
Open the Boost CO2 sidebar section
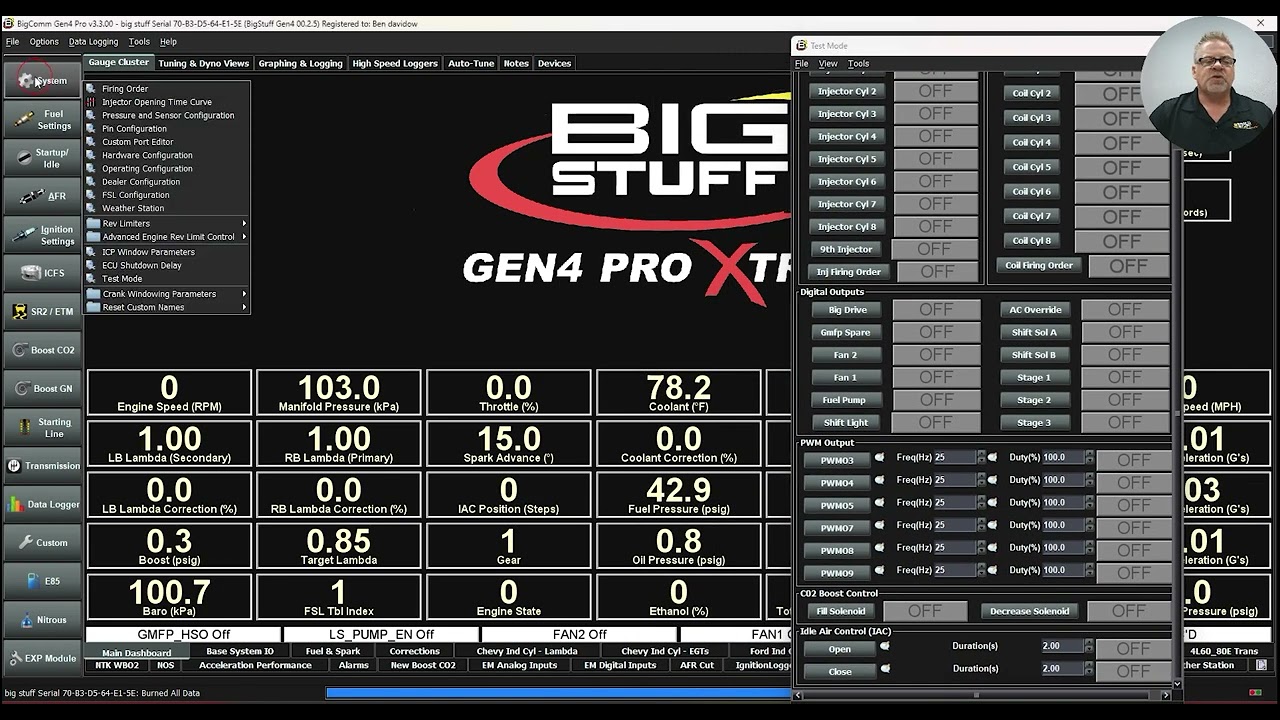click(x=42, y=350)
